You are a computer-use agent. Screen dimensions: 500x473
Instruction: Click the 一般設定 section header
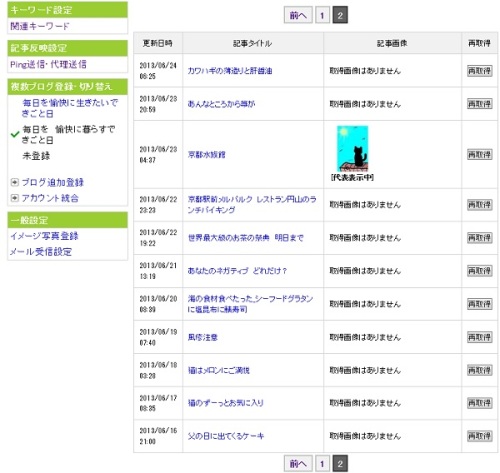(x=67, y=220)
